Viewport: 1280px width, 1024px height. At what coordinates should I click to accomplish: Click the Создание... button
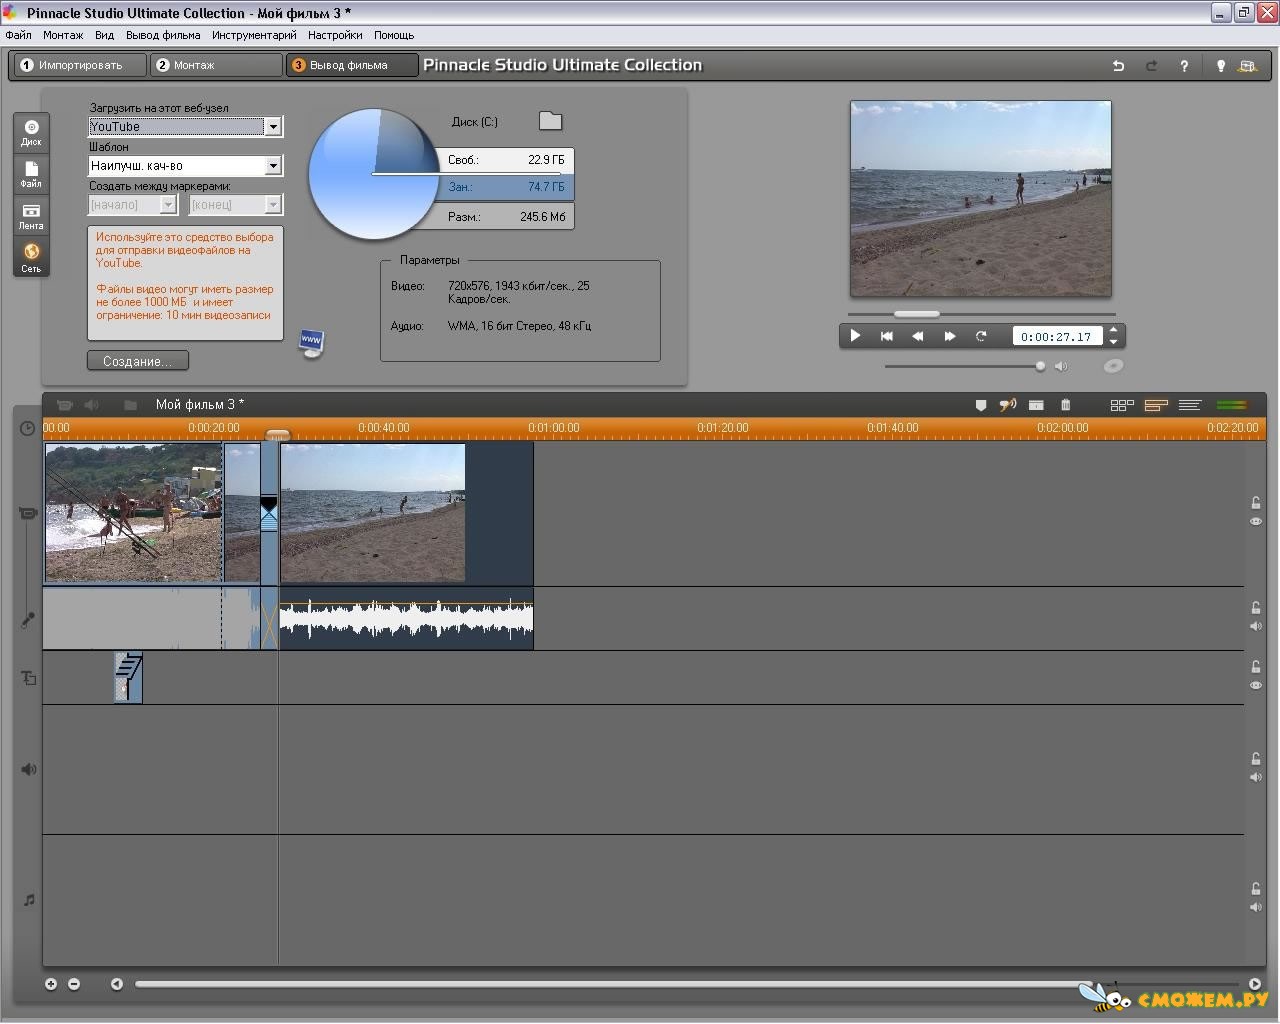138,361
